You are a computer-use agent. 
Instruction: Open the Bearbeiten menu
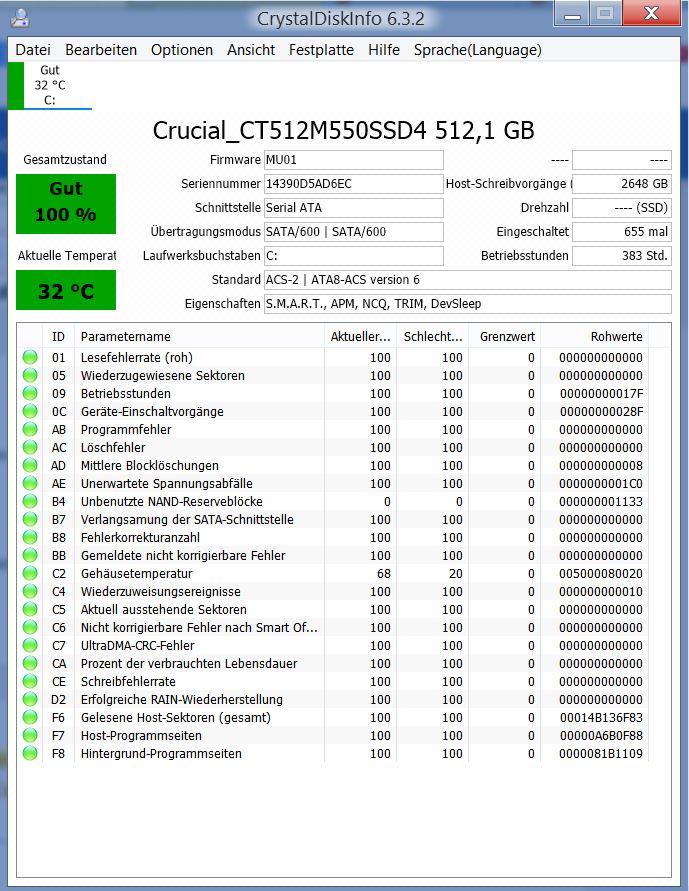[x=101, y=50]
